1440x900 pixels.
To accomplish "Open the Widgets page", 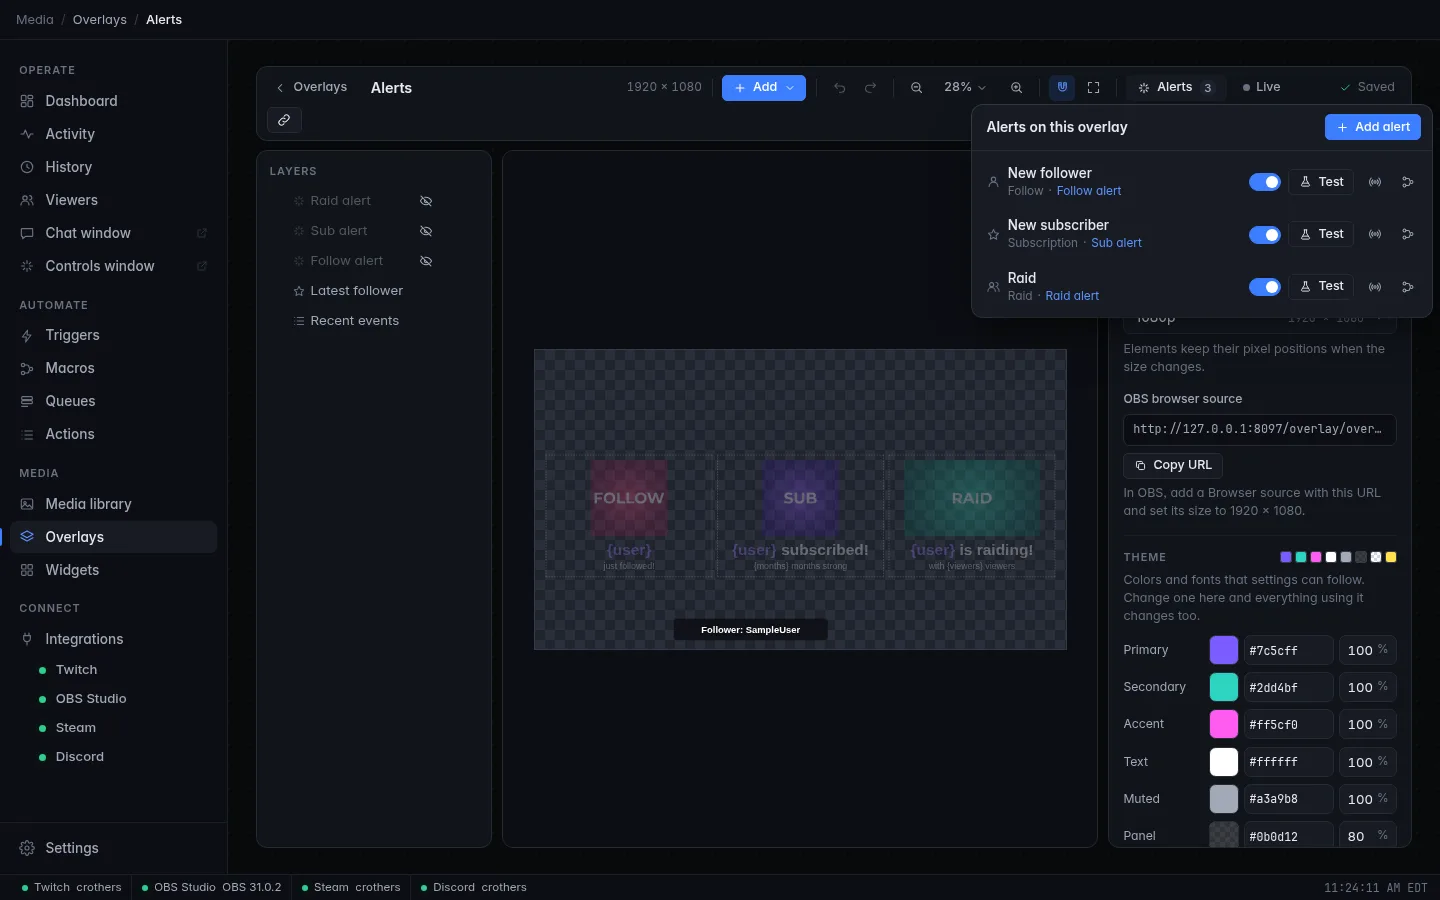I will click(x=113, y=570).
